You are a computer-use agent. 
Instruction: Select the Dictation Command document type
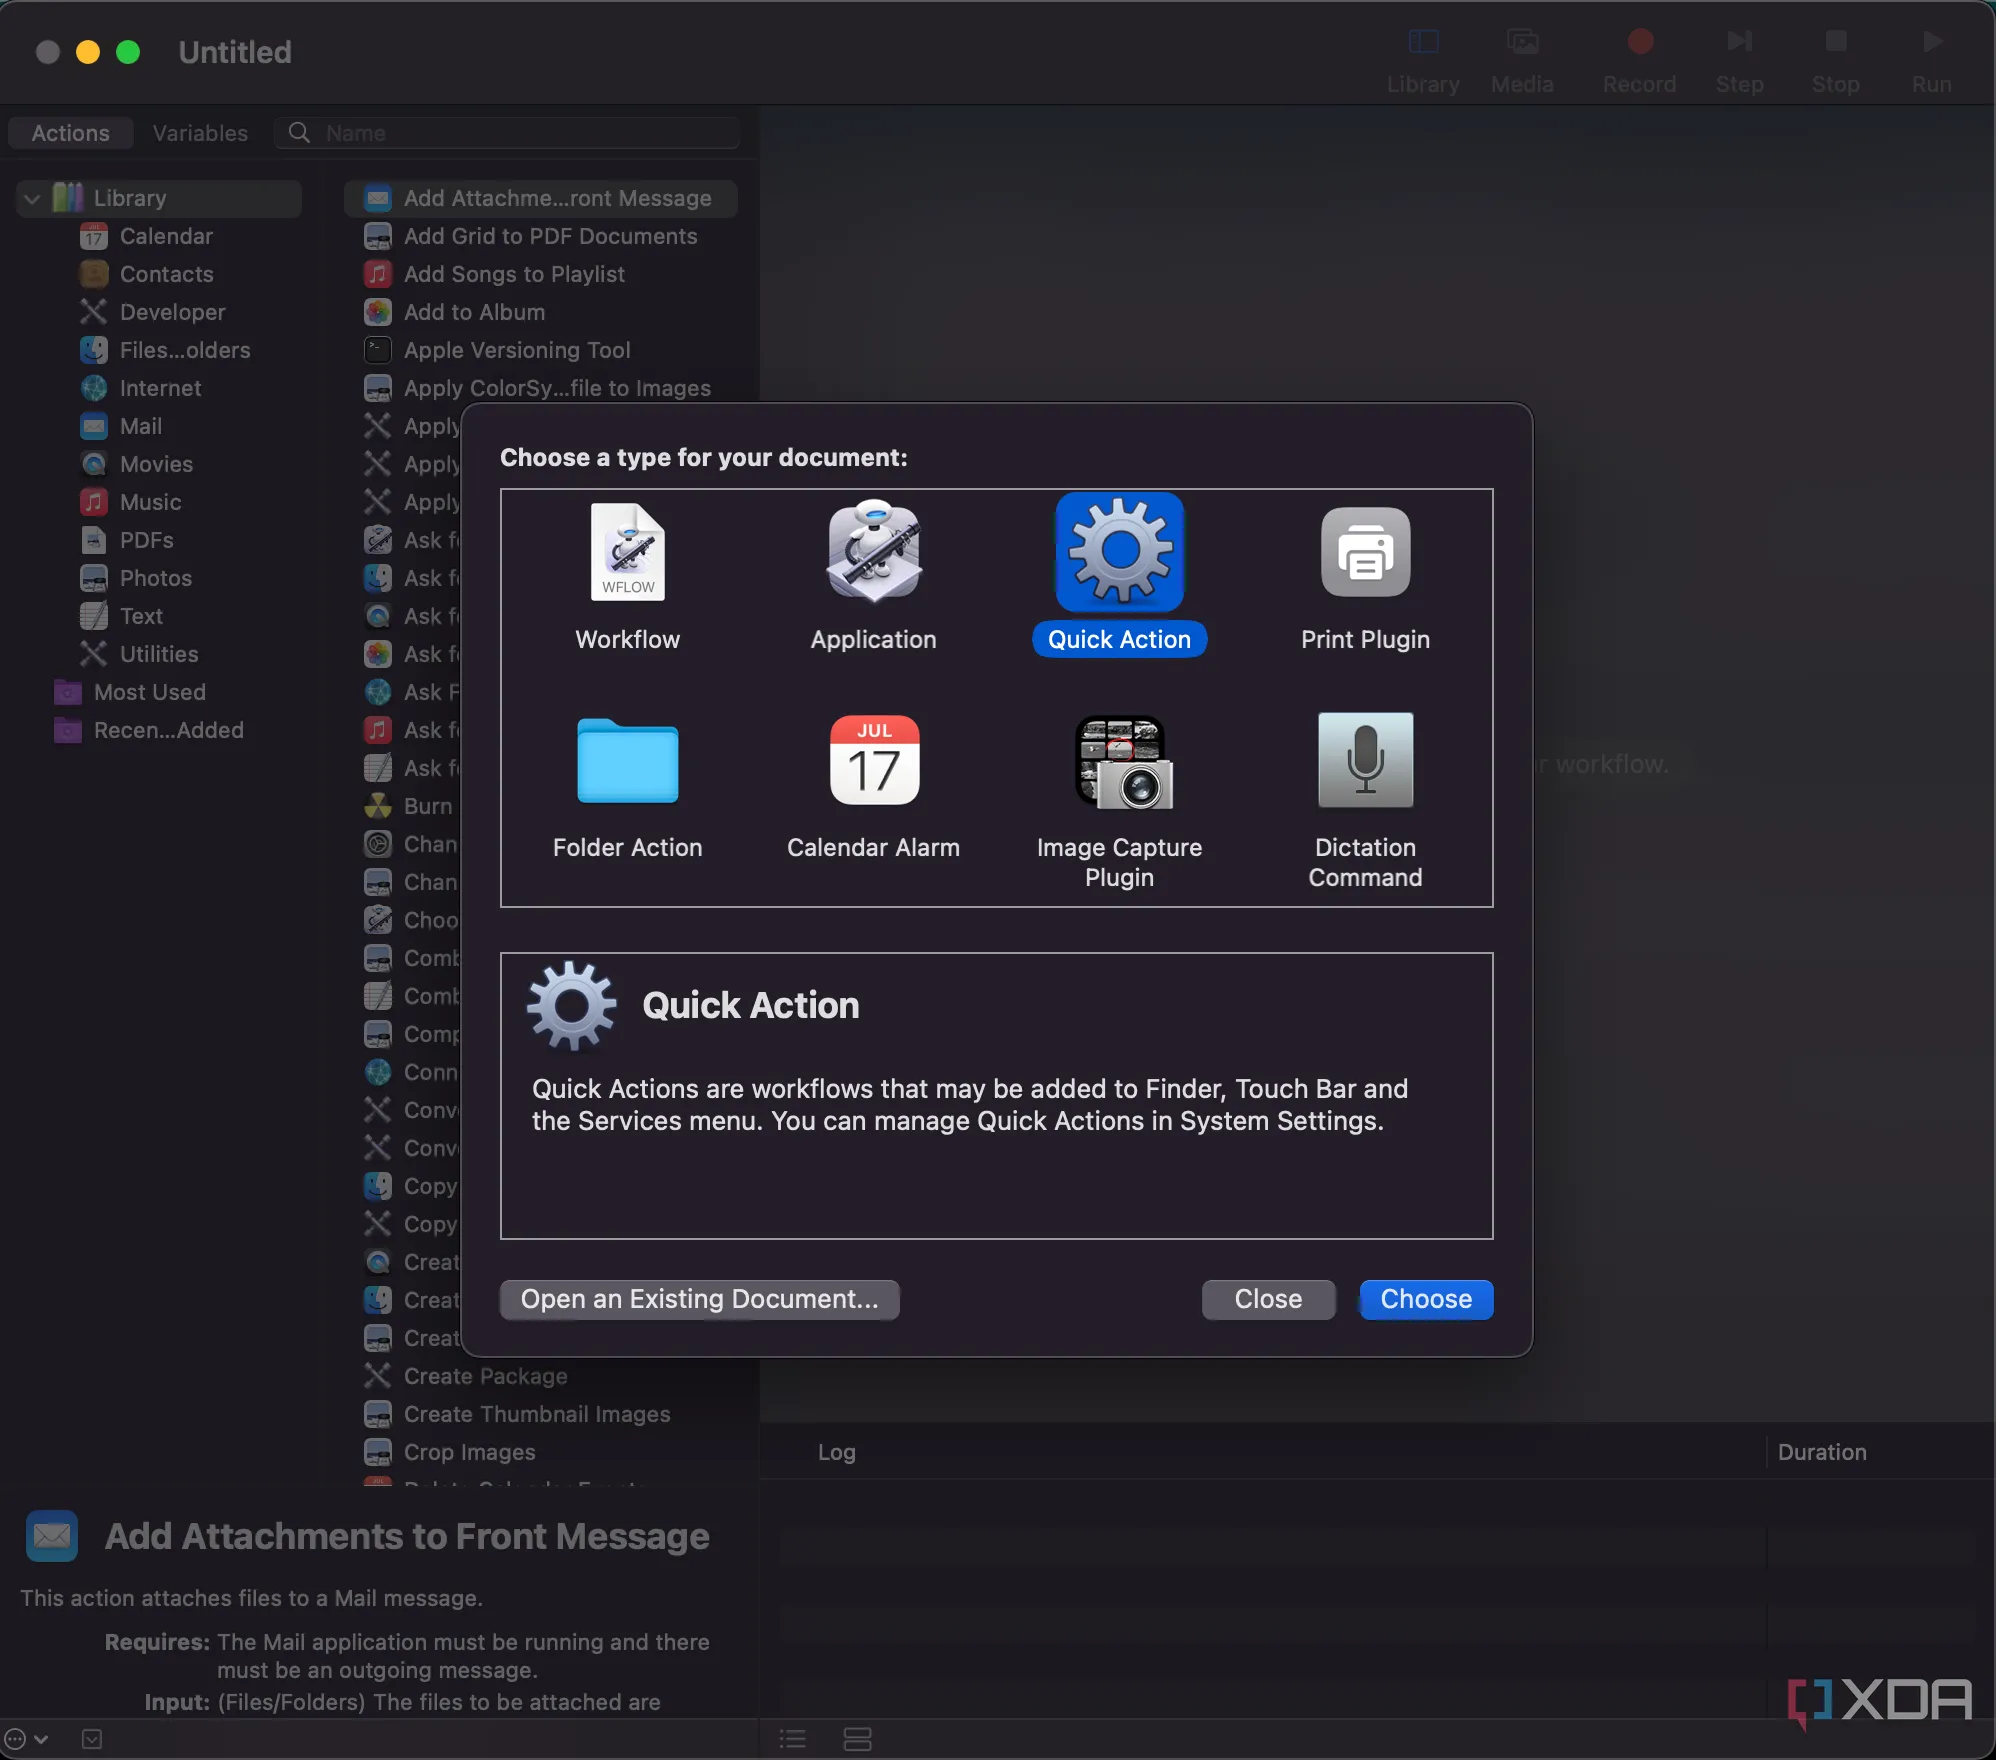pos(1365,802)
